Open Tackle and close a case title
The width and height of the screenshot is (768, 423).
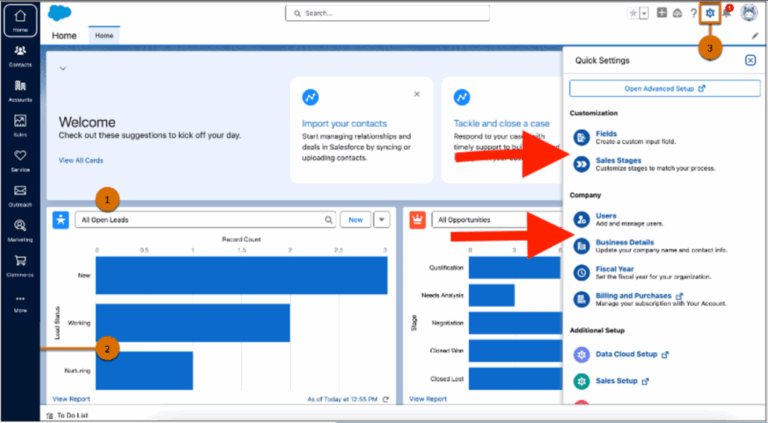[x=502, y=123]
